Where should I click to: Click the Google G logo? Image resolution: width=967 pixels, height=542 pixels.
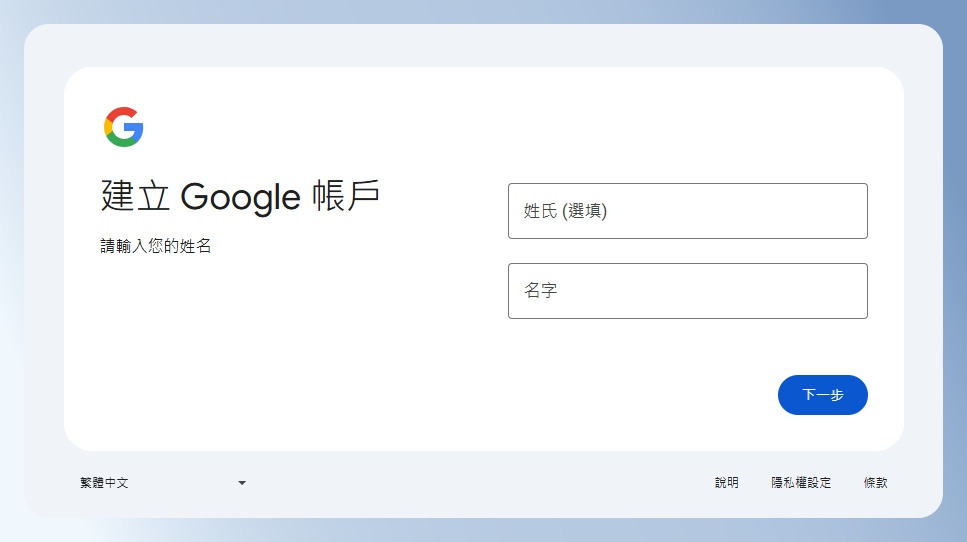click(x=123, y=127)
